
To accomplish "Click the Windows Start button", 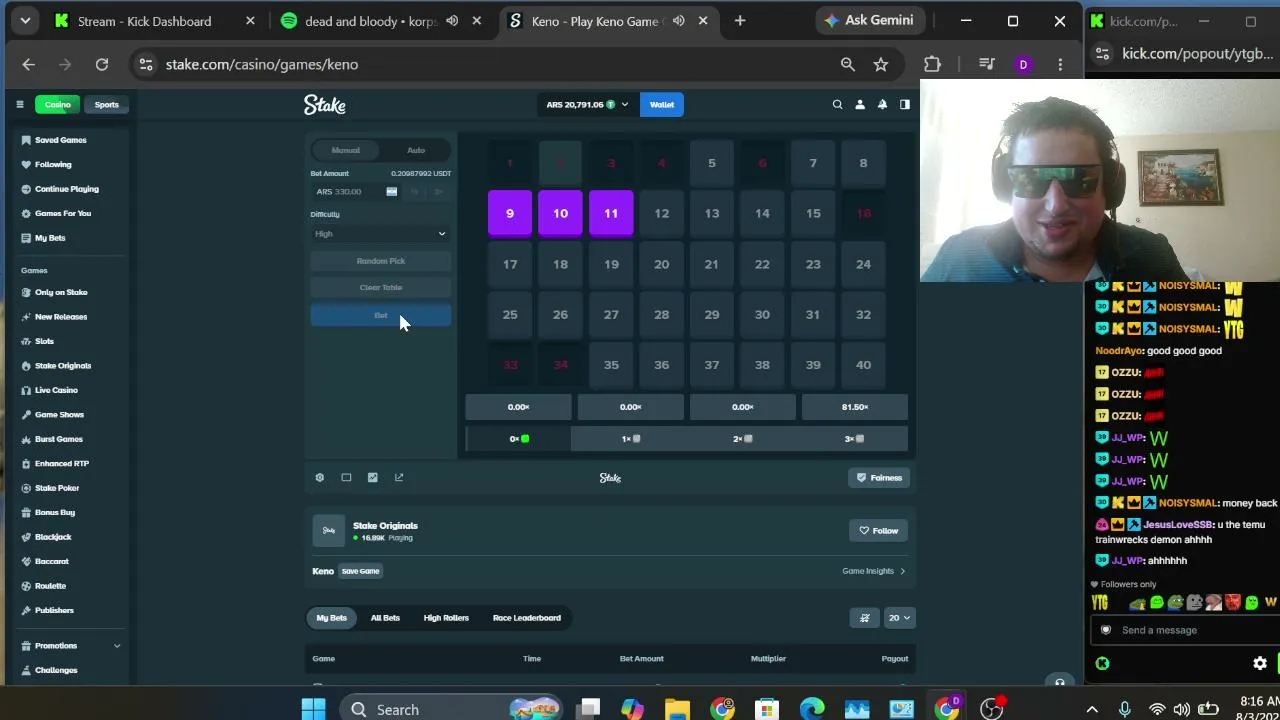I will pos(313,709).
